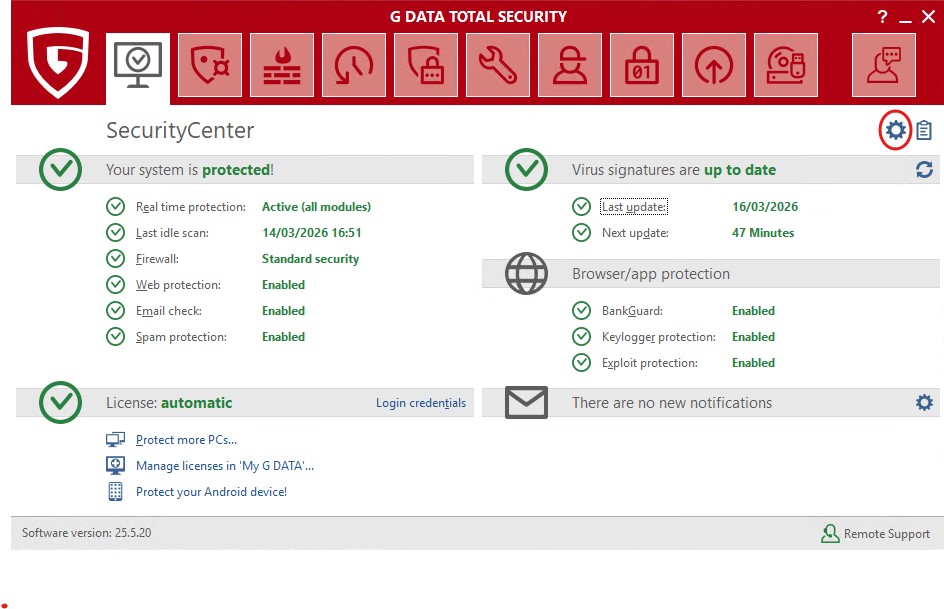The image size is (944, 609).
Task: Click the checkmark beside Spam protection
Action: click(x=115, y=336)
